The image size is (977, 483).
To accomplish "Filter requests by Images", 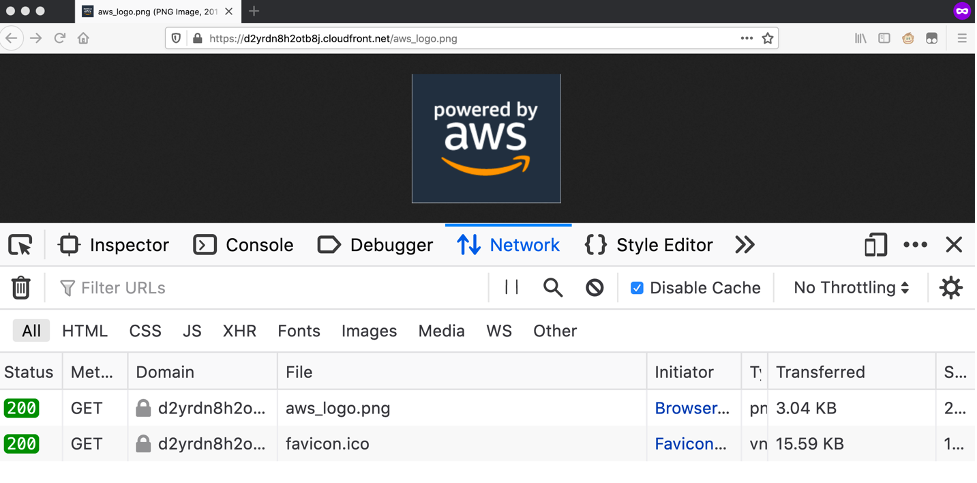I will click(369, 331).
